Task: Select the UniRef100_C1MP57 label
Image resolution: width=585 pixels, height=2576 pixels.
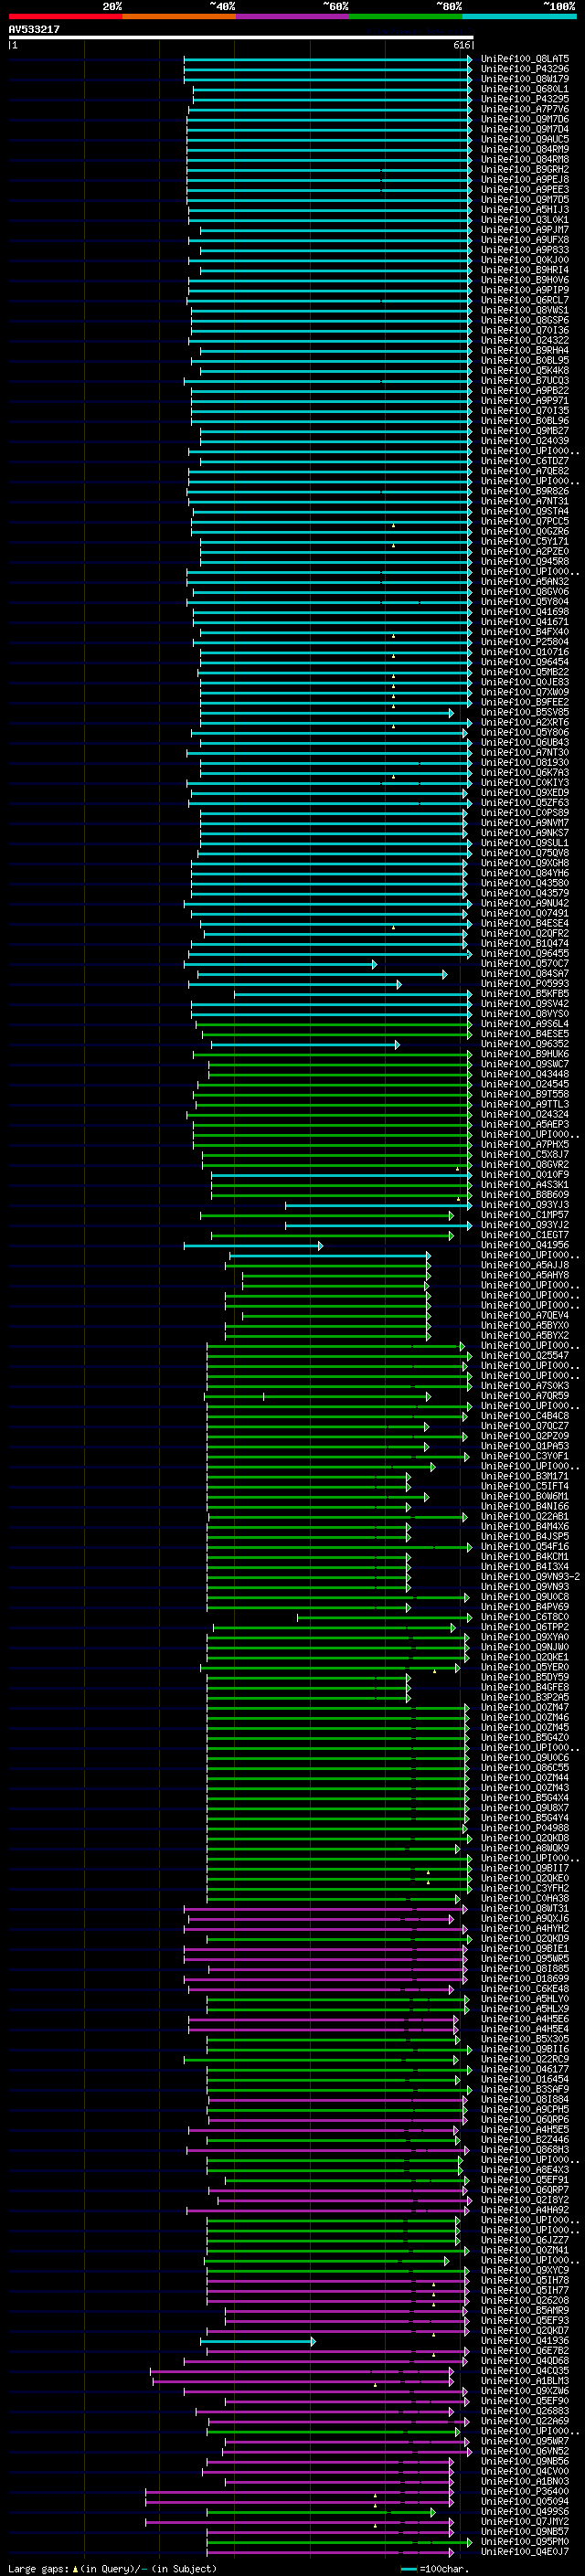Action: point(525,1214)
